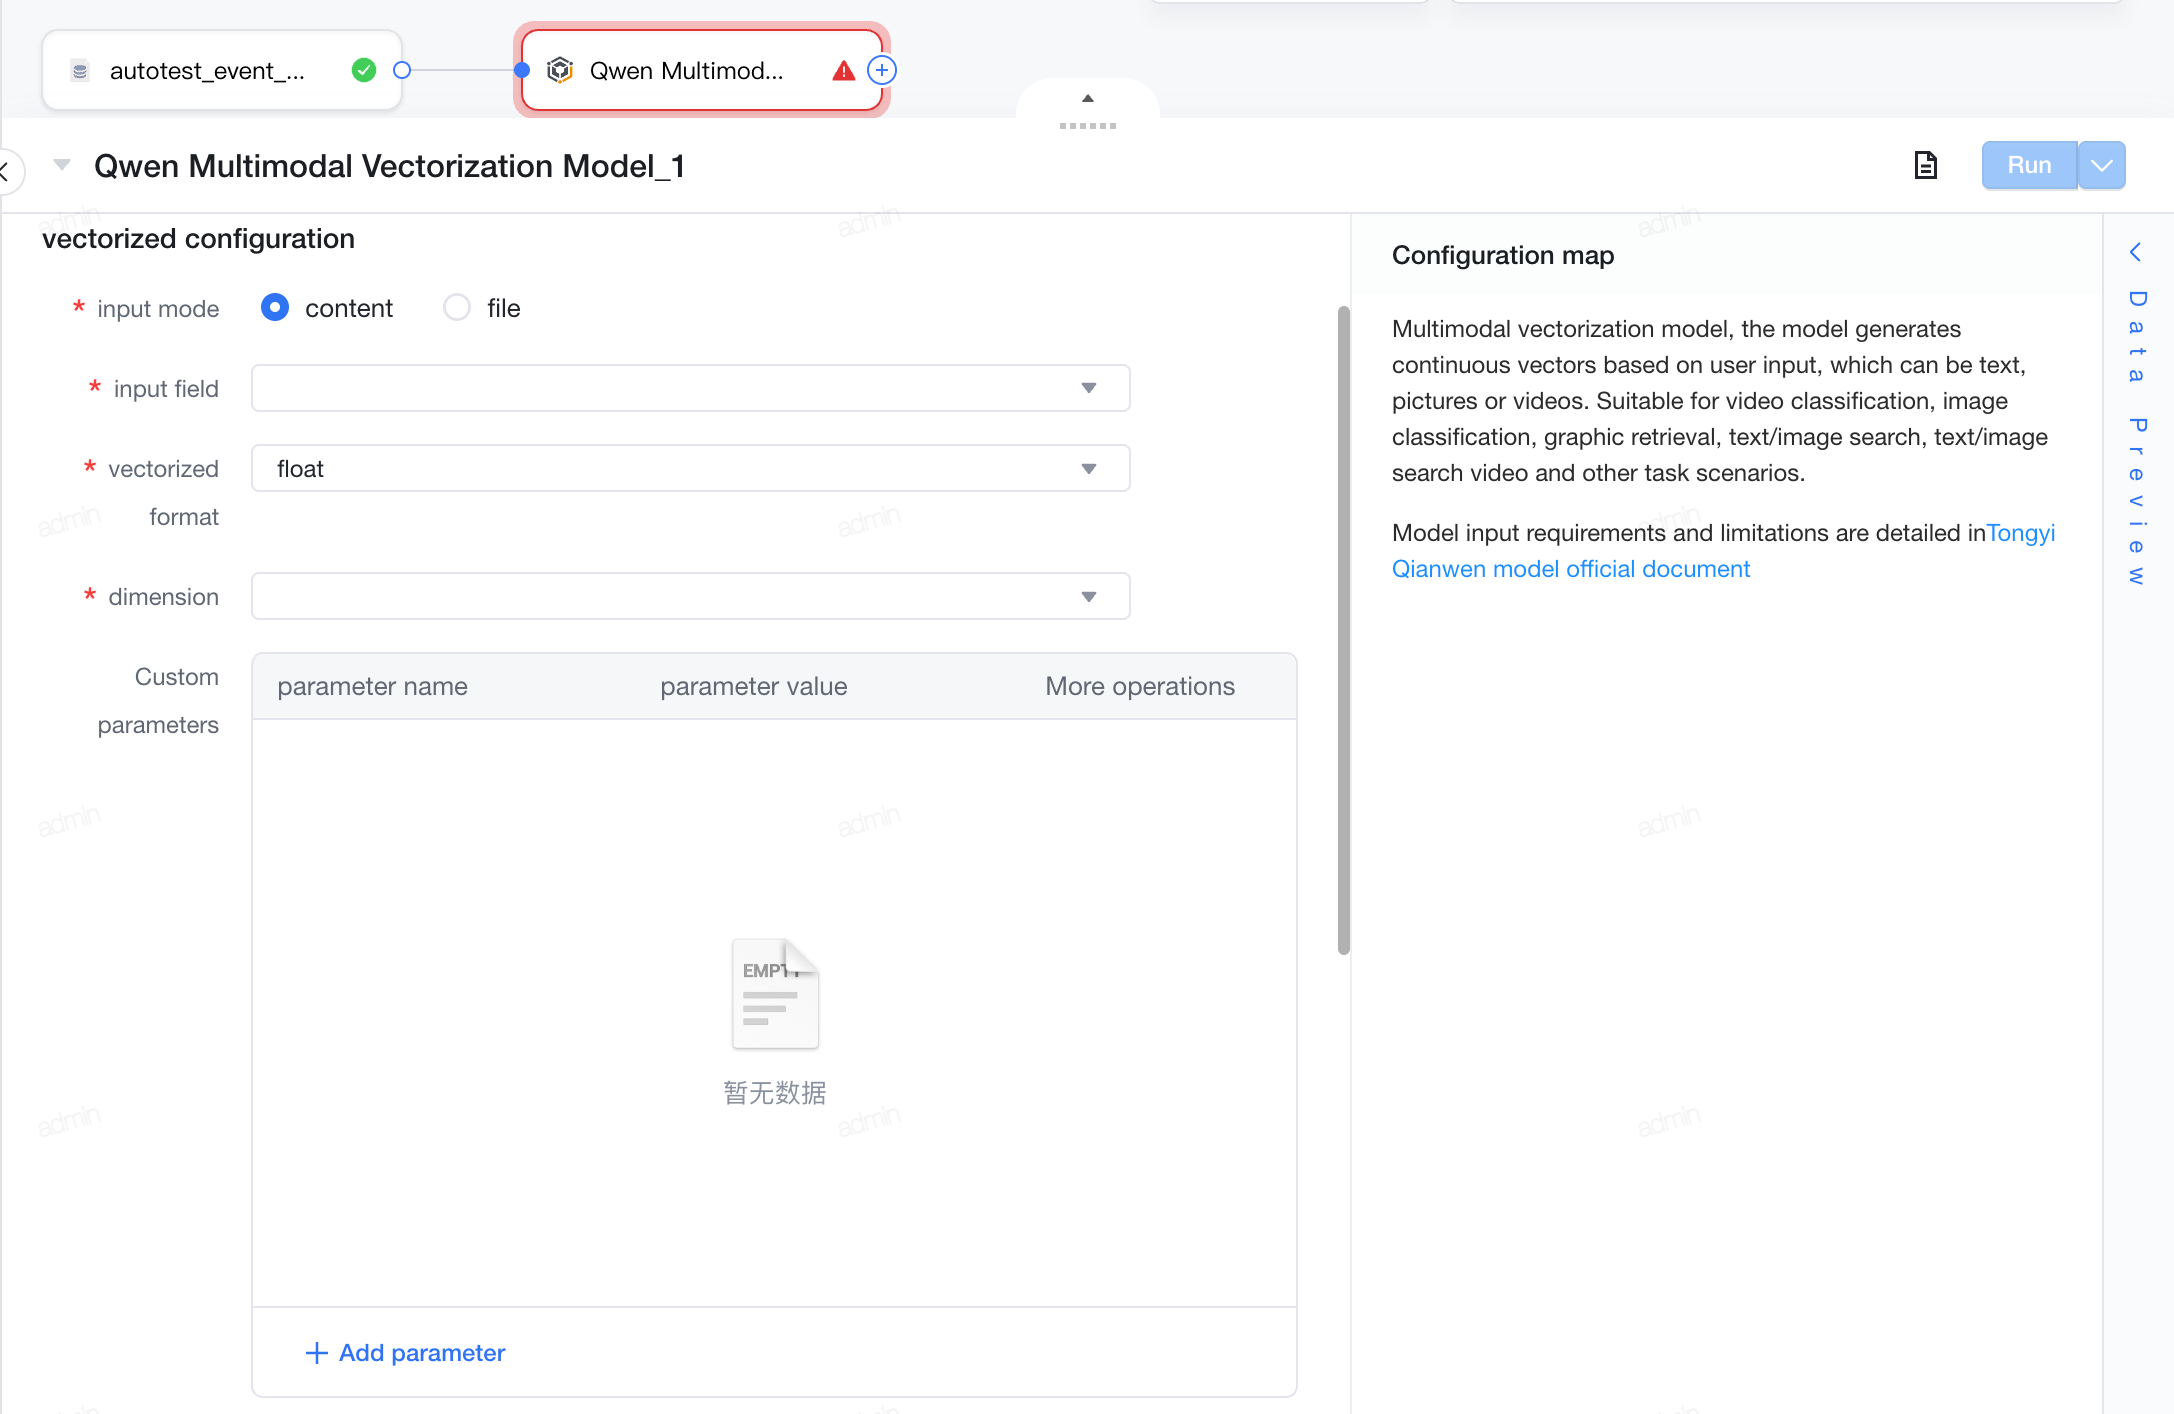The height and width of the screenshot is (1414, 2174).
Task: Click the database icon on autotest_event node
Action: point(80,71)
